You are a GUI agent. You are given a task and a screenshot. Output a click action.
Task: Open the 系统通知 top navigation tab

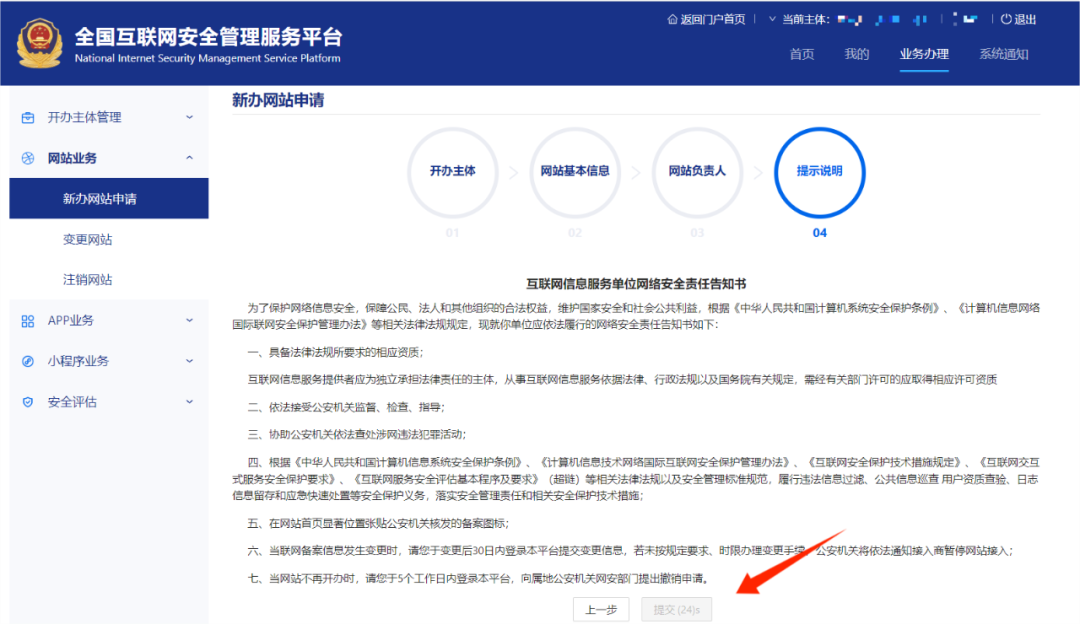tap(1003, 54)
